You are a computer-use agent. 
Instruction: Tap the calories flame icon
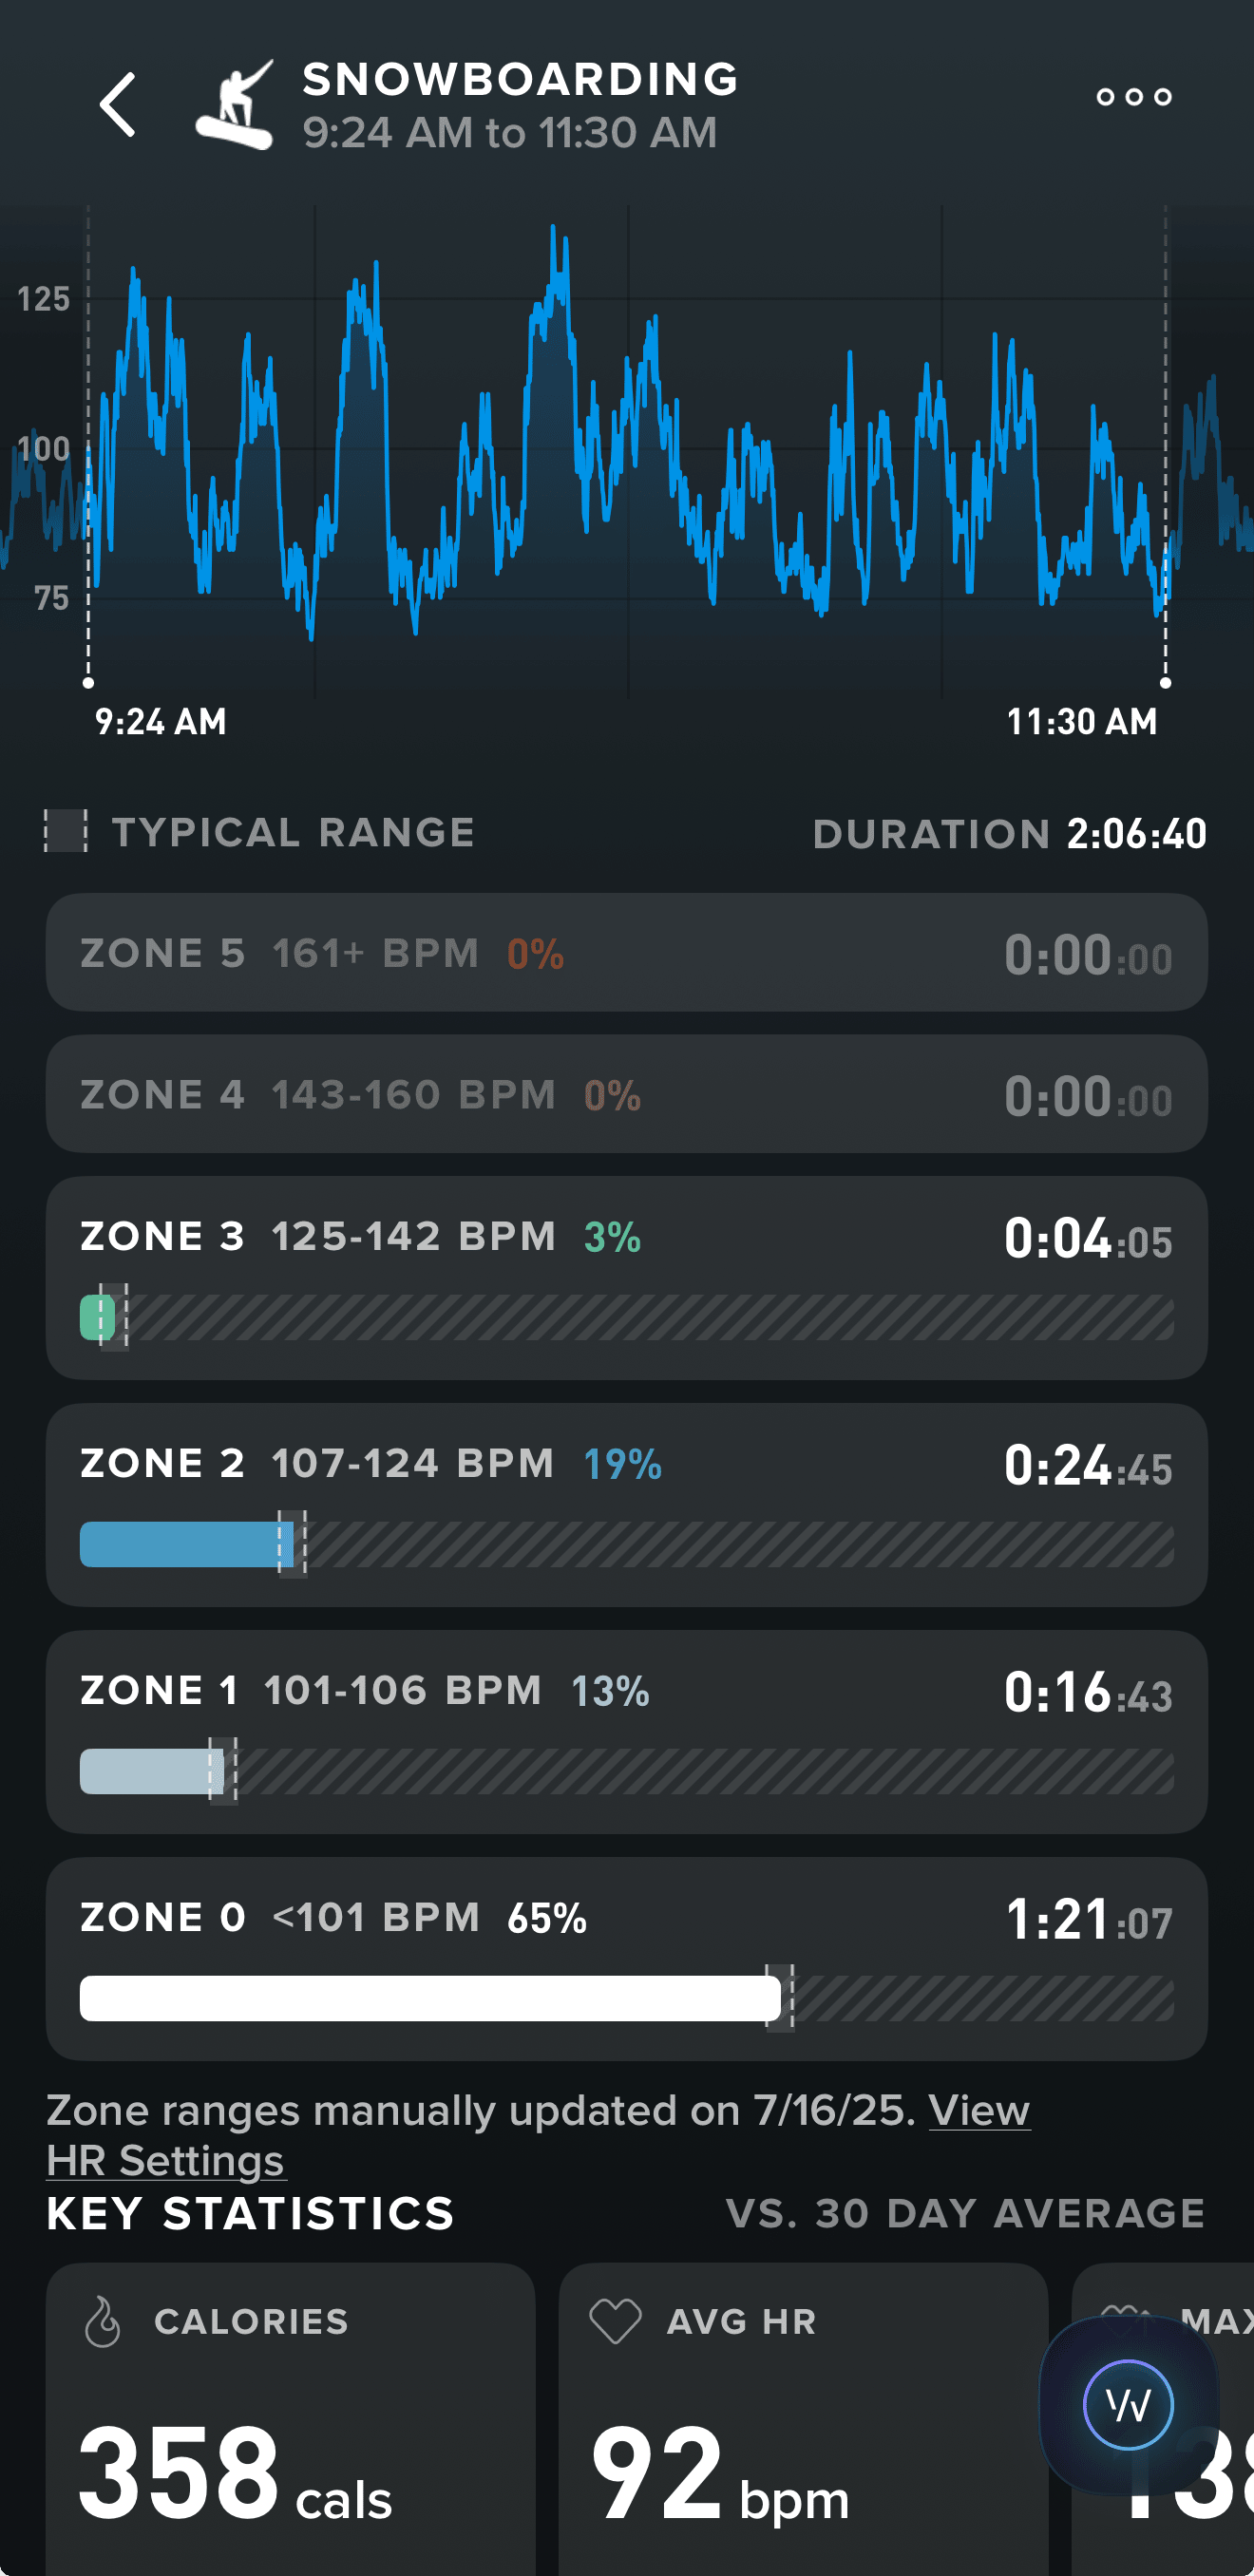(x=102, y=2321)
